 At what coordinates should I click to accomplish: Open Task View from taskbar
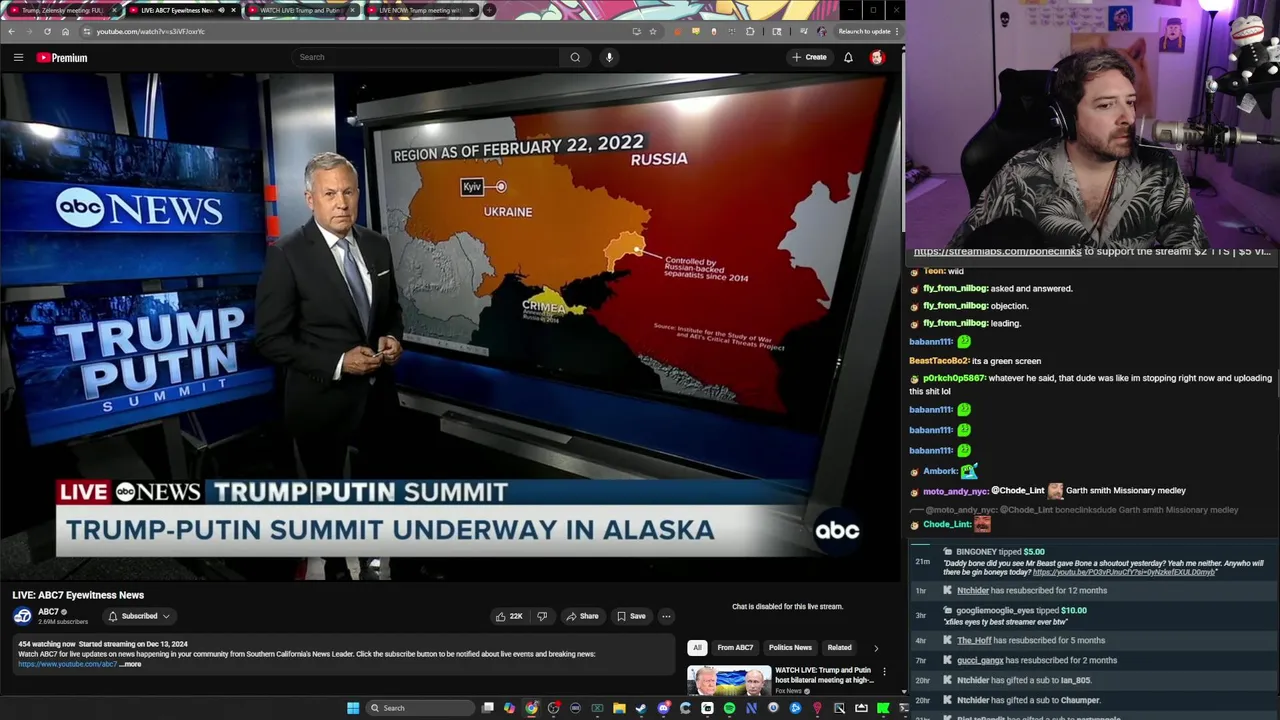click(488, 708)
